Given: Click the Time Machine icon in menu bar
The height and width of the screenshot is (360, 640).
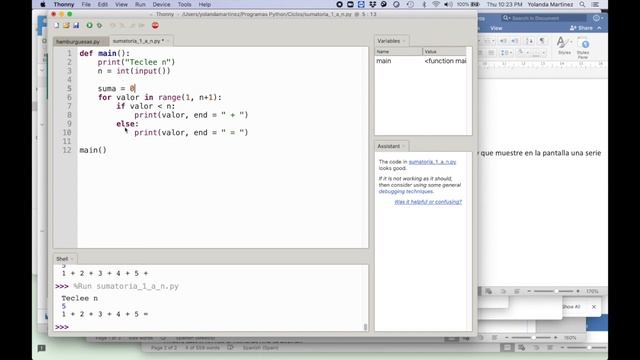Looking at the screenshot, I should [x=410, y=4].
